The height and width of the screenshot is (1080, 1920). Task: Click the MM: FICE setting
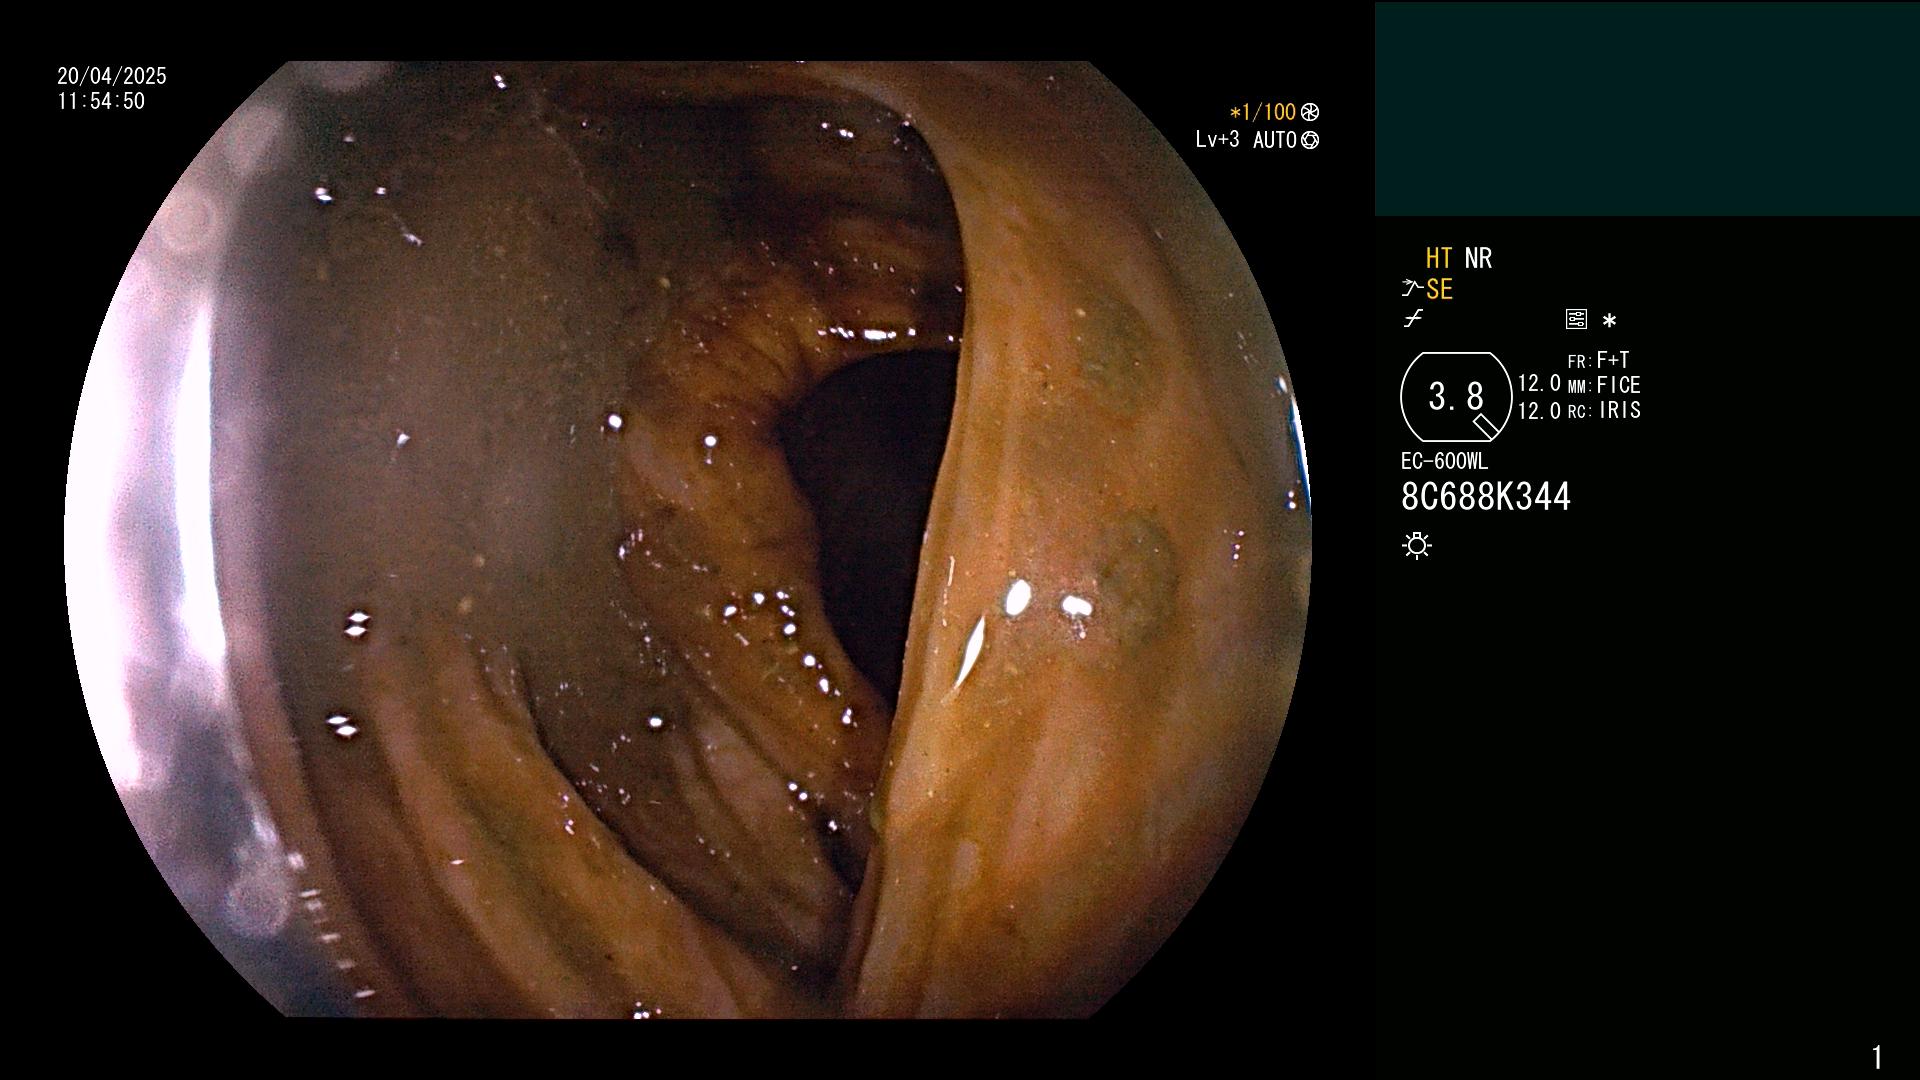[1604, 386]
